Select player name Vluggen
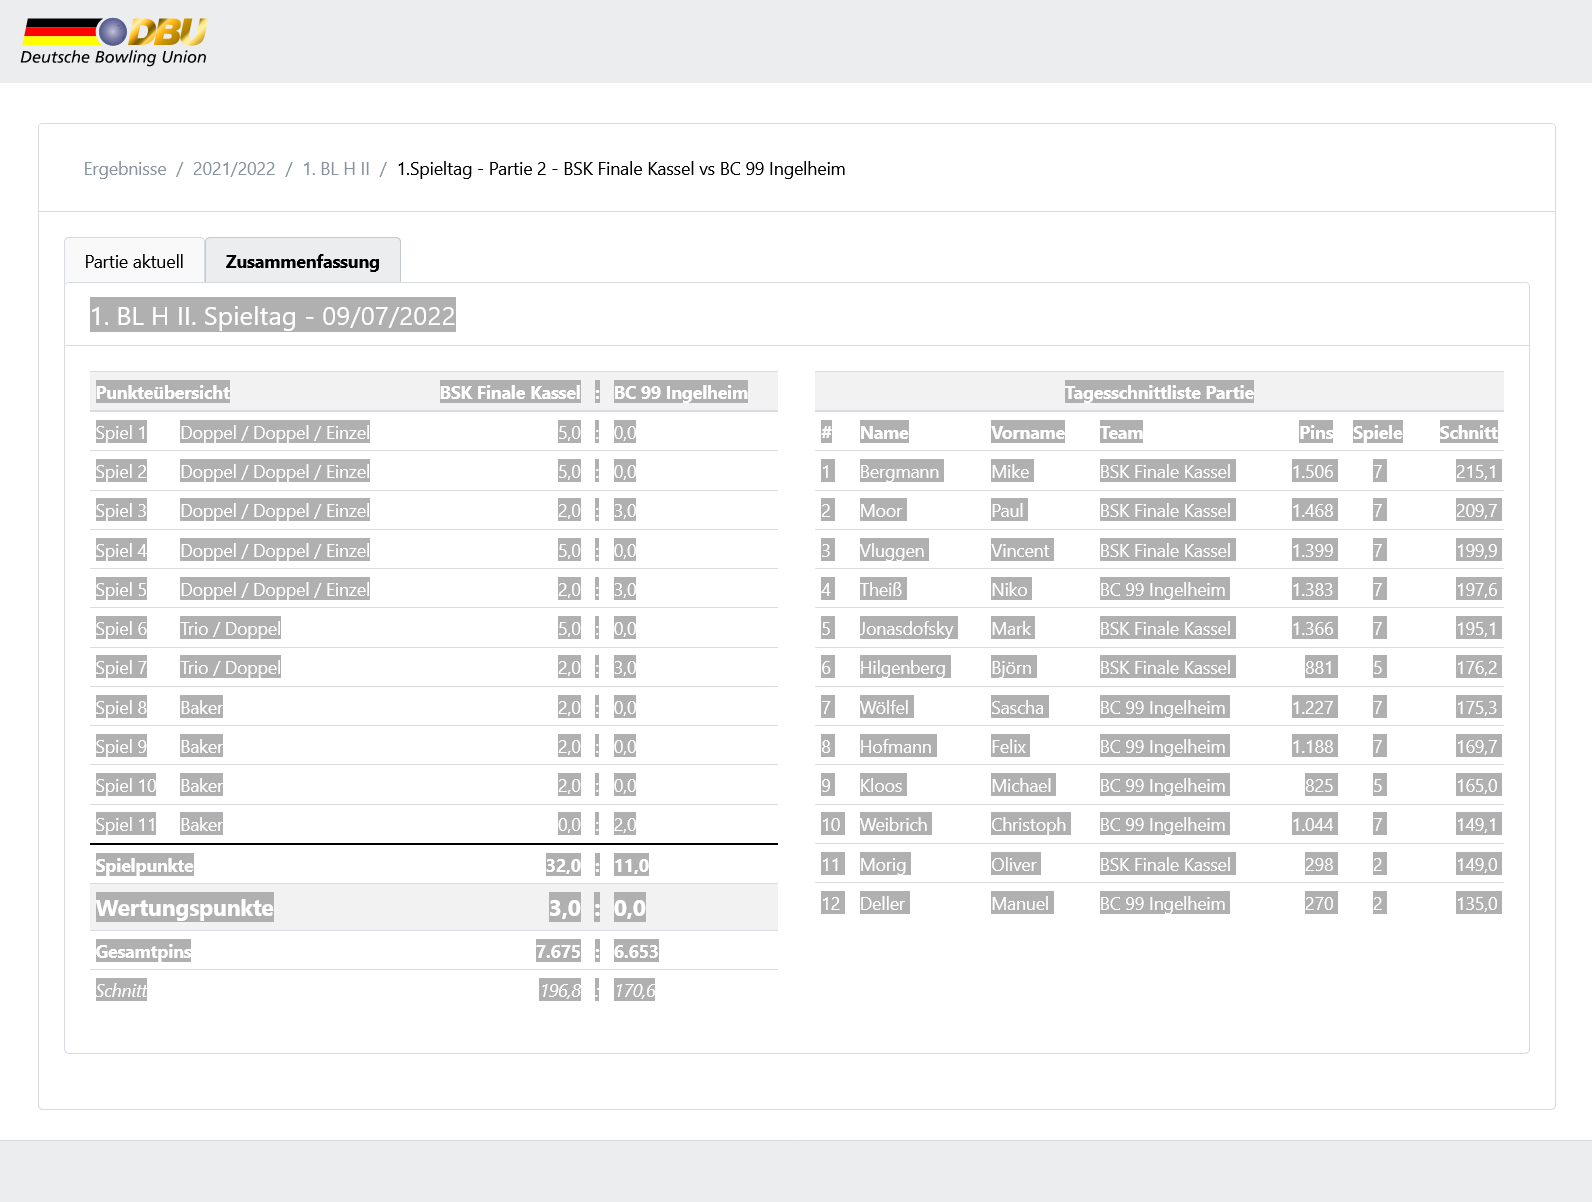 (894, 550)
